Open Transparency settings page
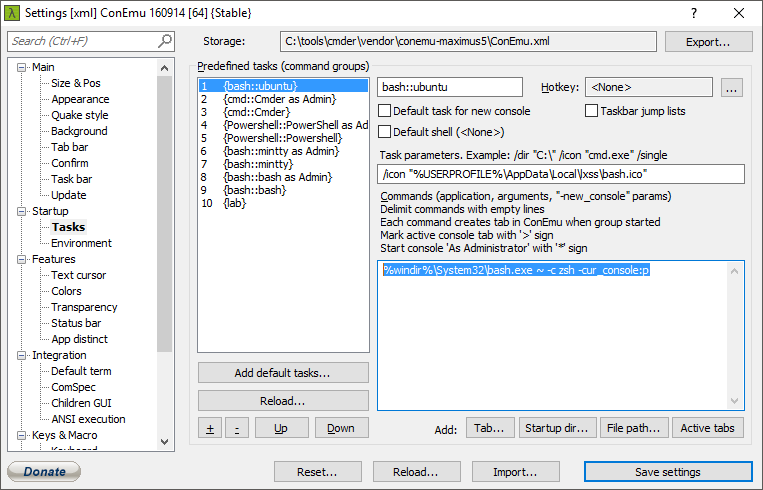The height and width of the screenshot is (490, 763). (84, 308)
